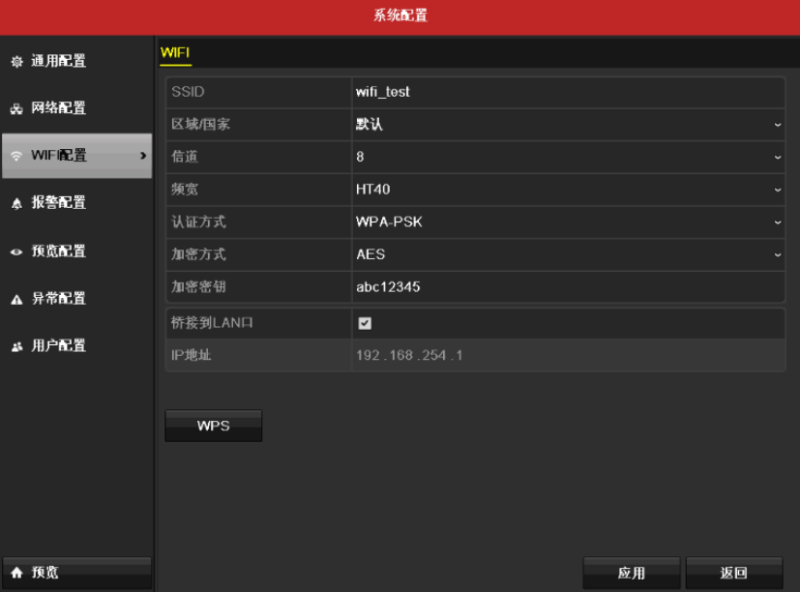
Task: Switch to the WIFI tab
Action: (178, 52)
